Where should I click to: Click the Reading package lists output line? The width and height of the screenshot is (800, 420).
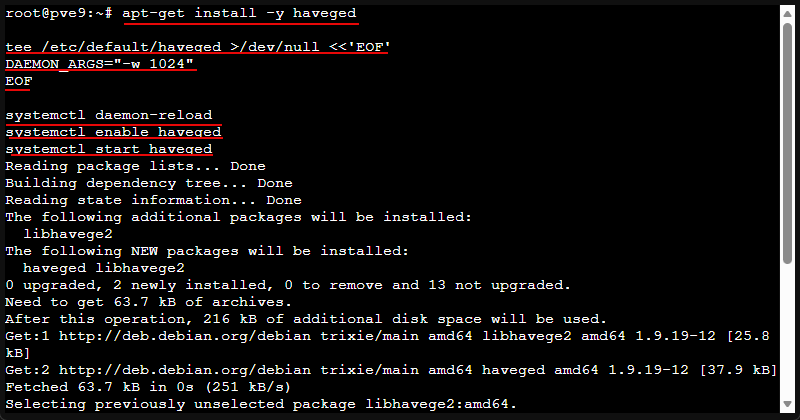135,166
